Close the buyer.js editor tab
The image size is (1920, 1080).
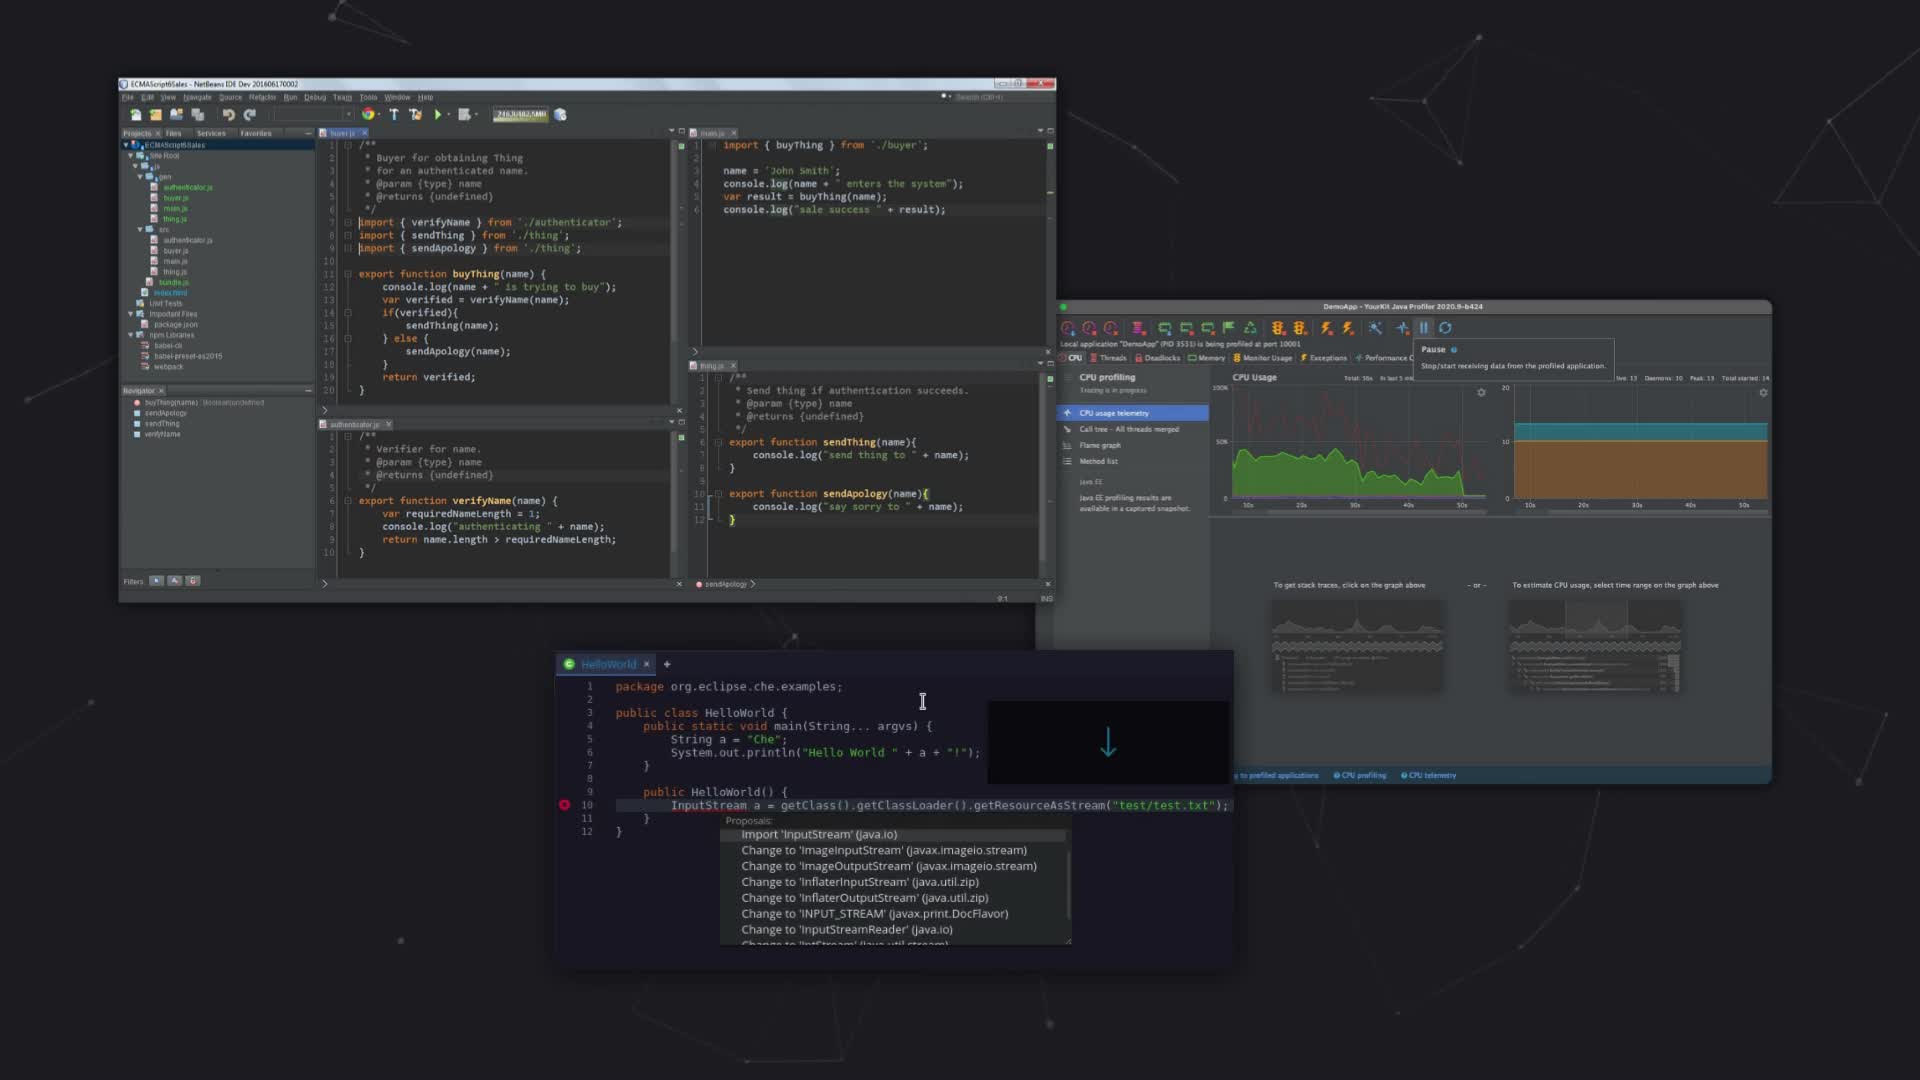(x=364, y=133)
